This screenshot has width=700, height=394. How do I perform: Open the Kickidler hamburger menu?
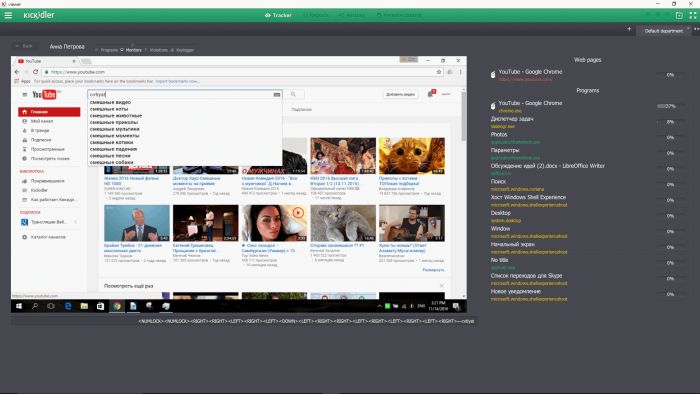pyautogui.click(x=8, y=15)
